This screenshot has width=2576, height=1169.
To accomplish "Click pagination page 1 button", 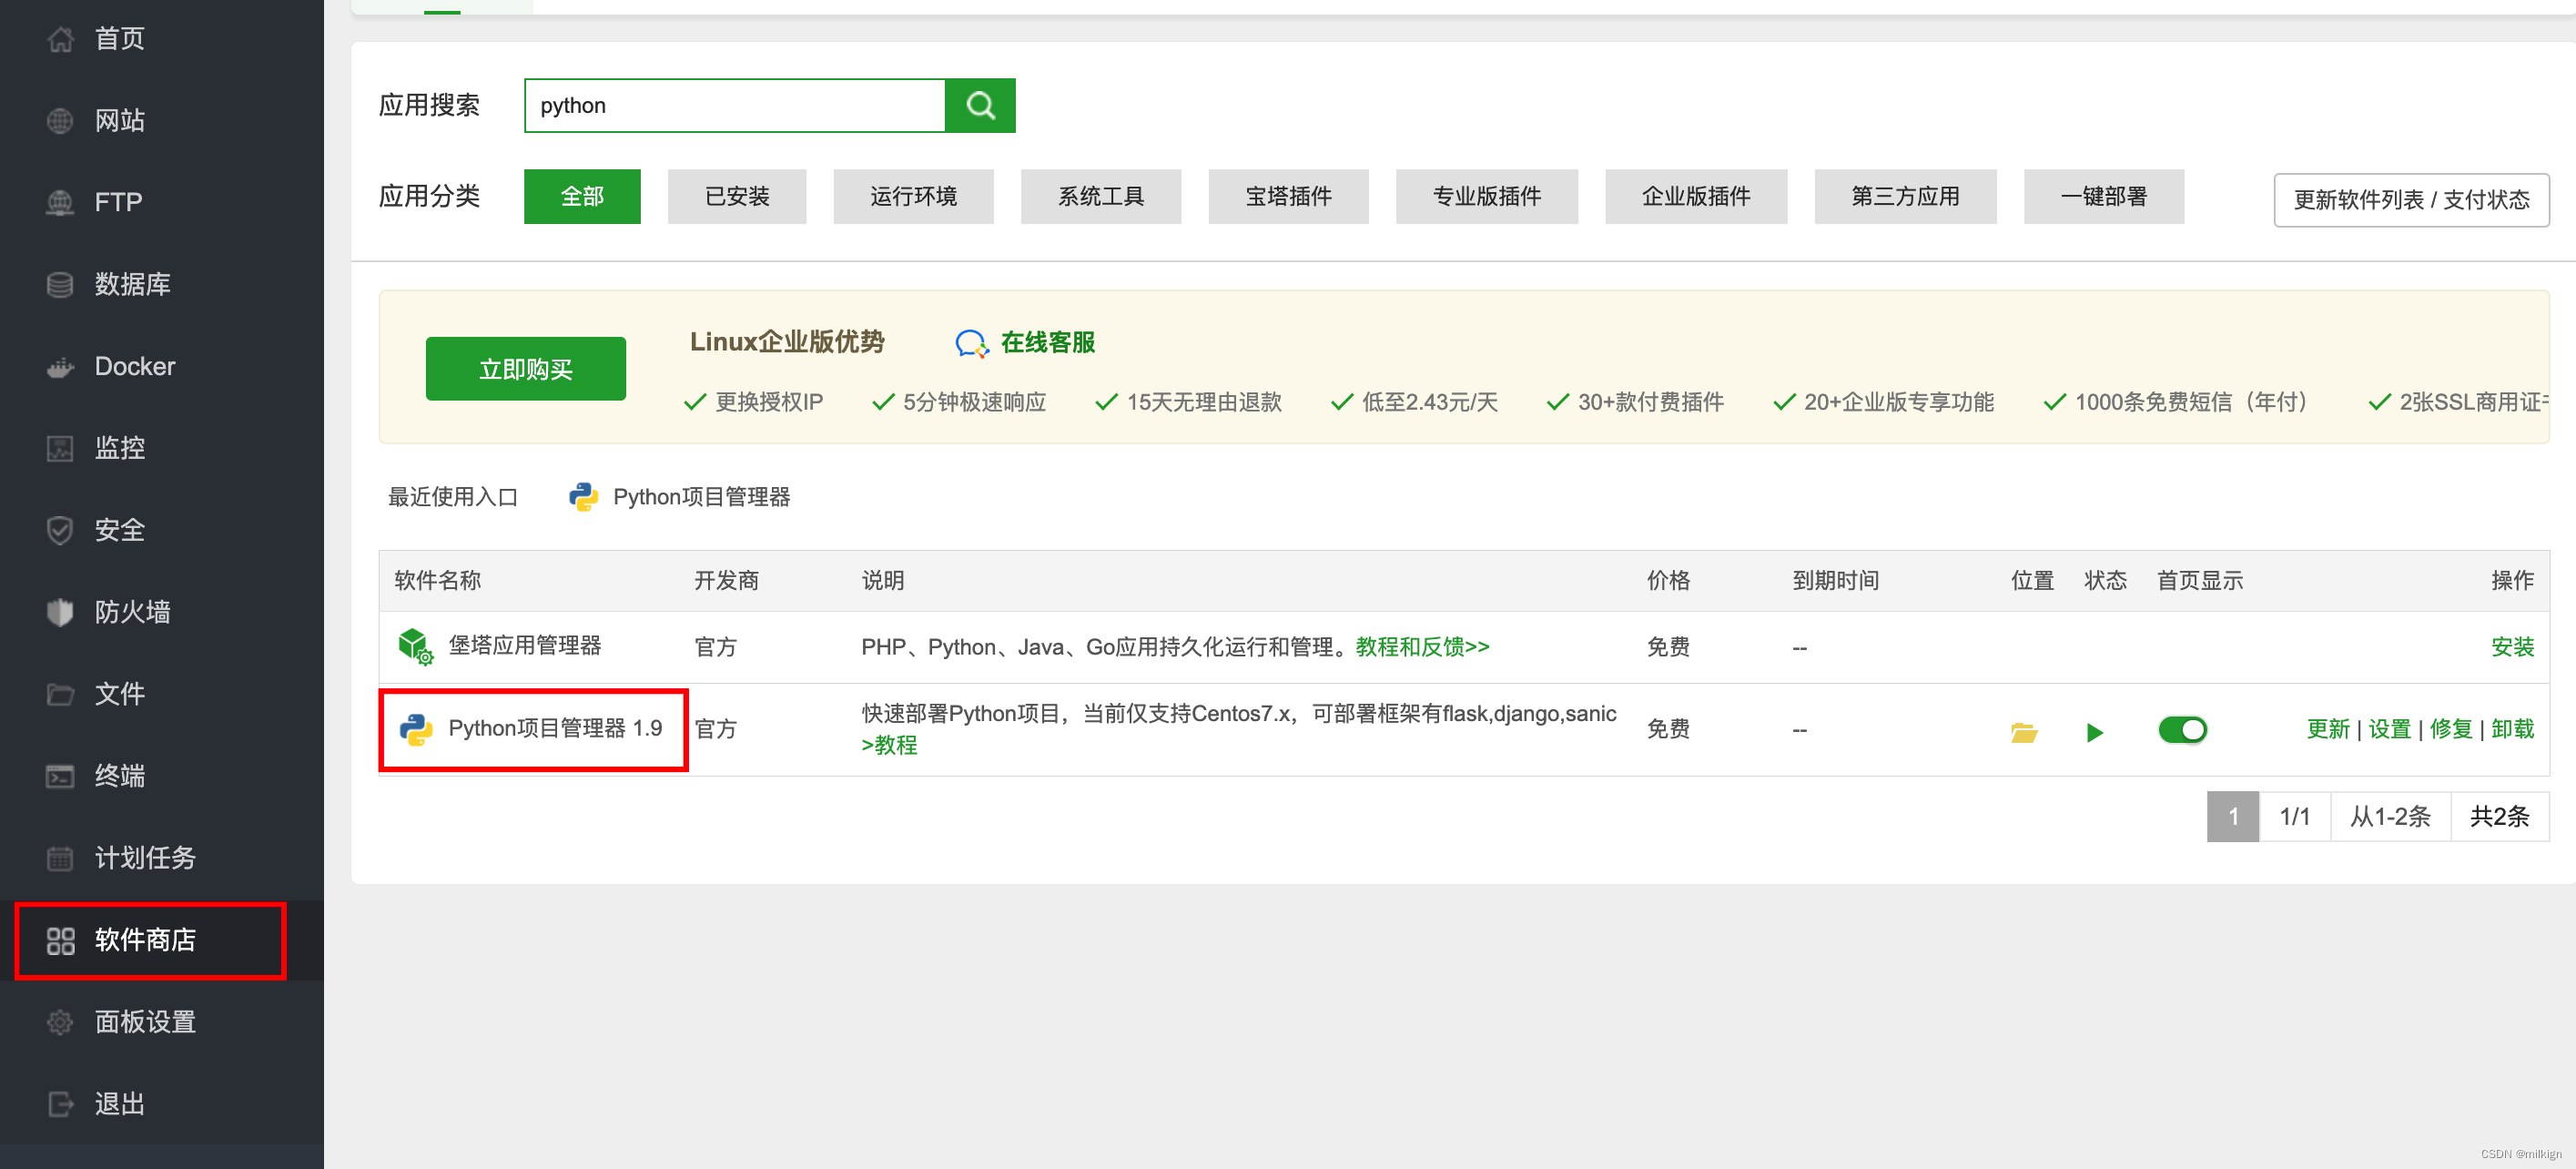I will (x=2232, y=818).
